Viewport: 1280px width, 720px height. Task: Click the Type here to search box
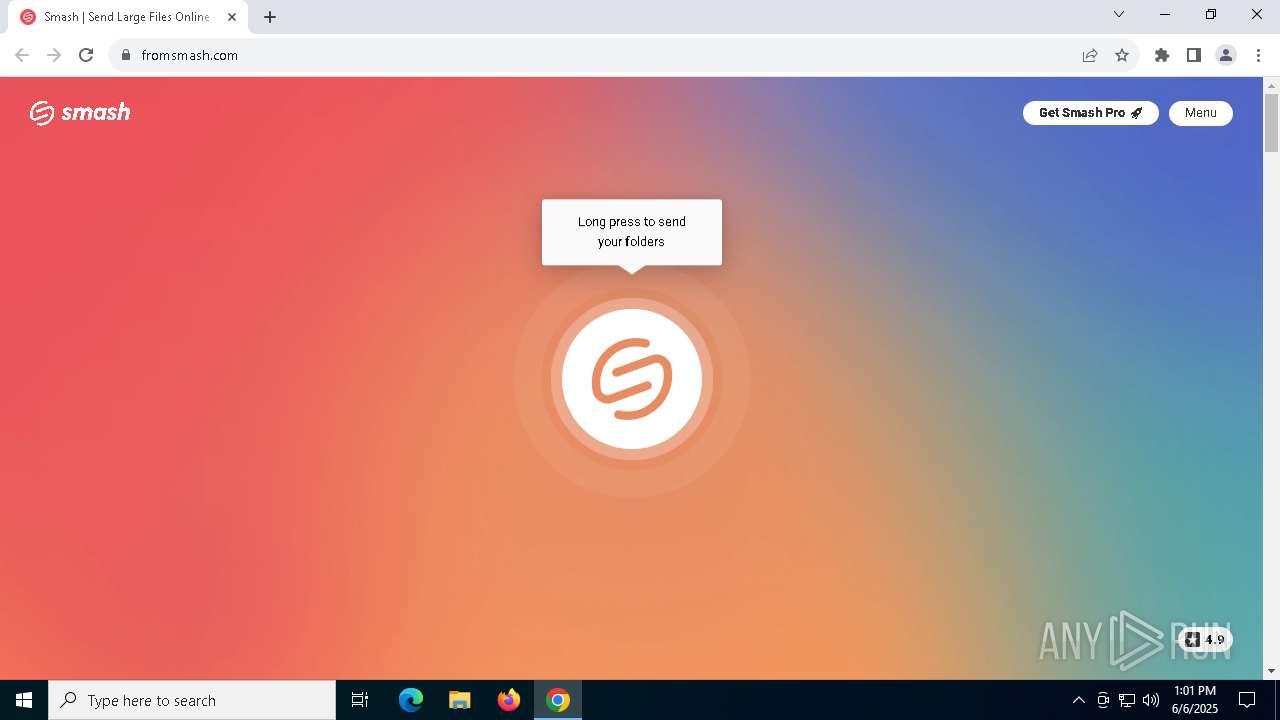(192, 700)
